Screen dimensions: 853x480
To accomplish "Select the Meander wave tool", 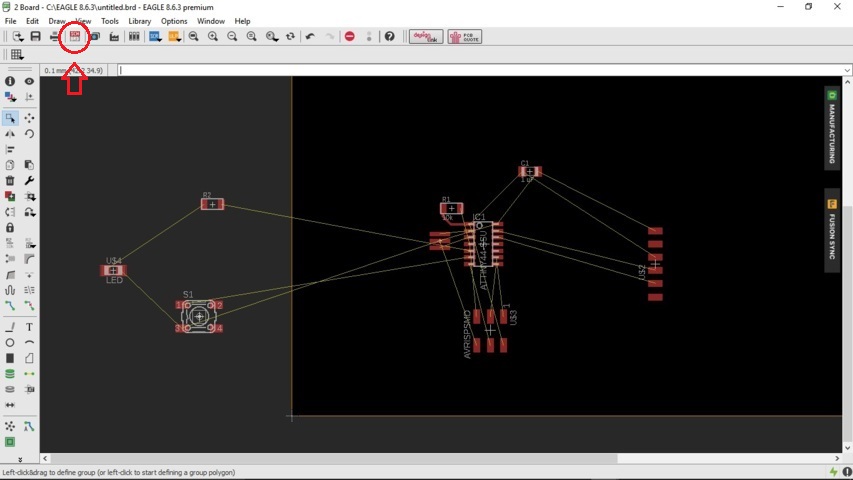I will point(10,290).
